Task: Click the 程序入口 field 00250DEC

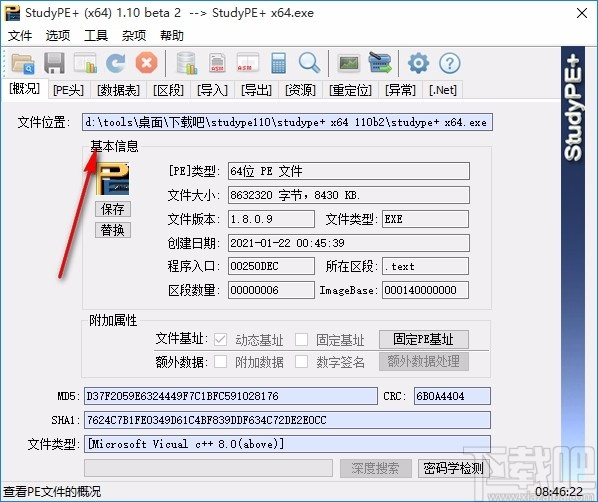Action: pyautogui.click(x=271, y=266)
